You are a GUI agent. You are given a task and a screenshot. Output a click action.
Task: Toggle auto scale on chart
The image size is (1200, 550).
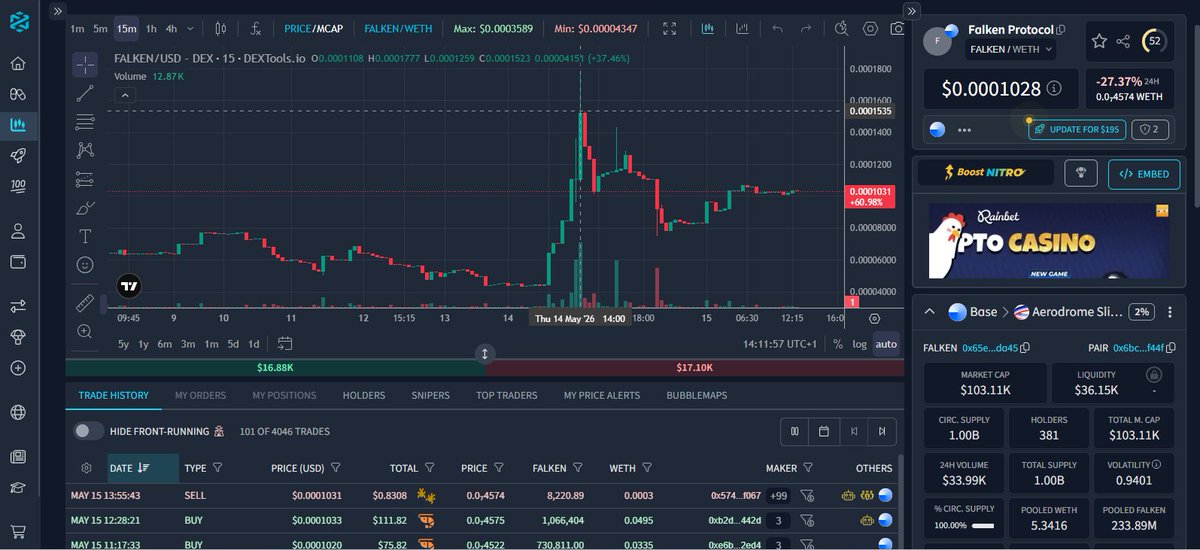click(886, 344)
